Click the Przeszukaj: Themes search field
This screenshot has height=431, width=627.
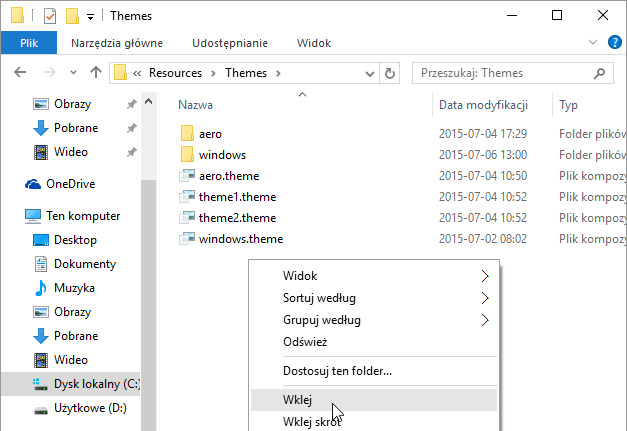tap(505, 73)
